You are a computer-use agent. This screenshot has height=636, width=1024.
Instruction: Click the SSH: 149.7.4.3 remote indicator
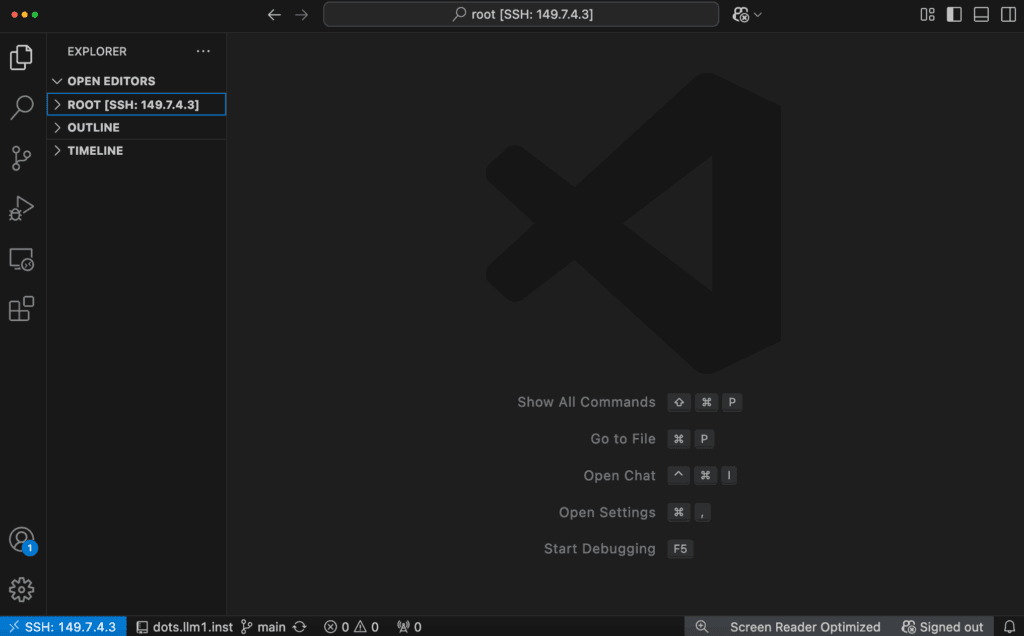pyautogui.click(x=63, y=627)
